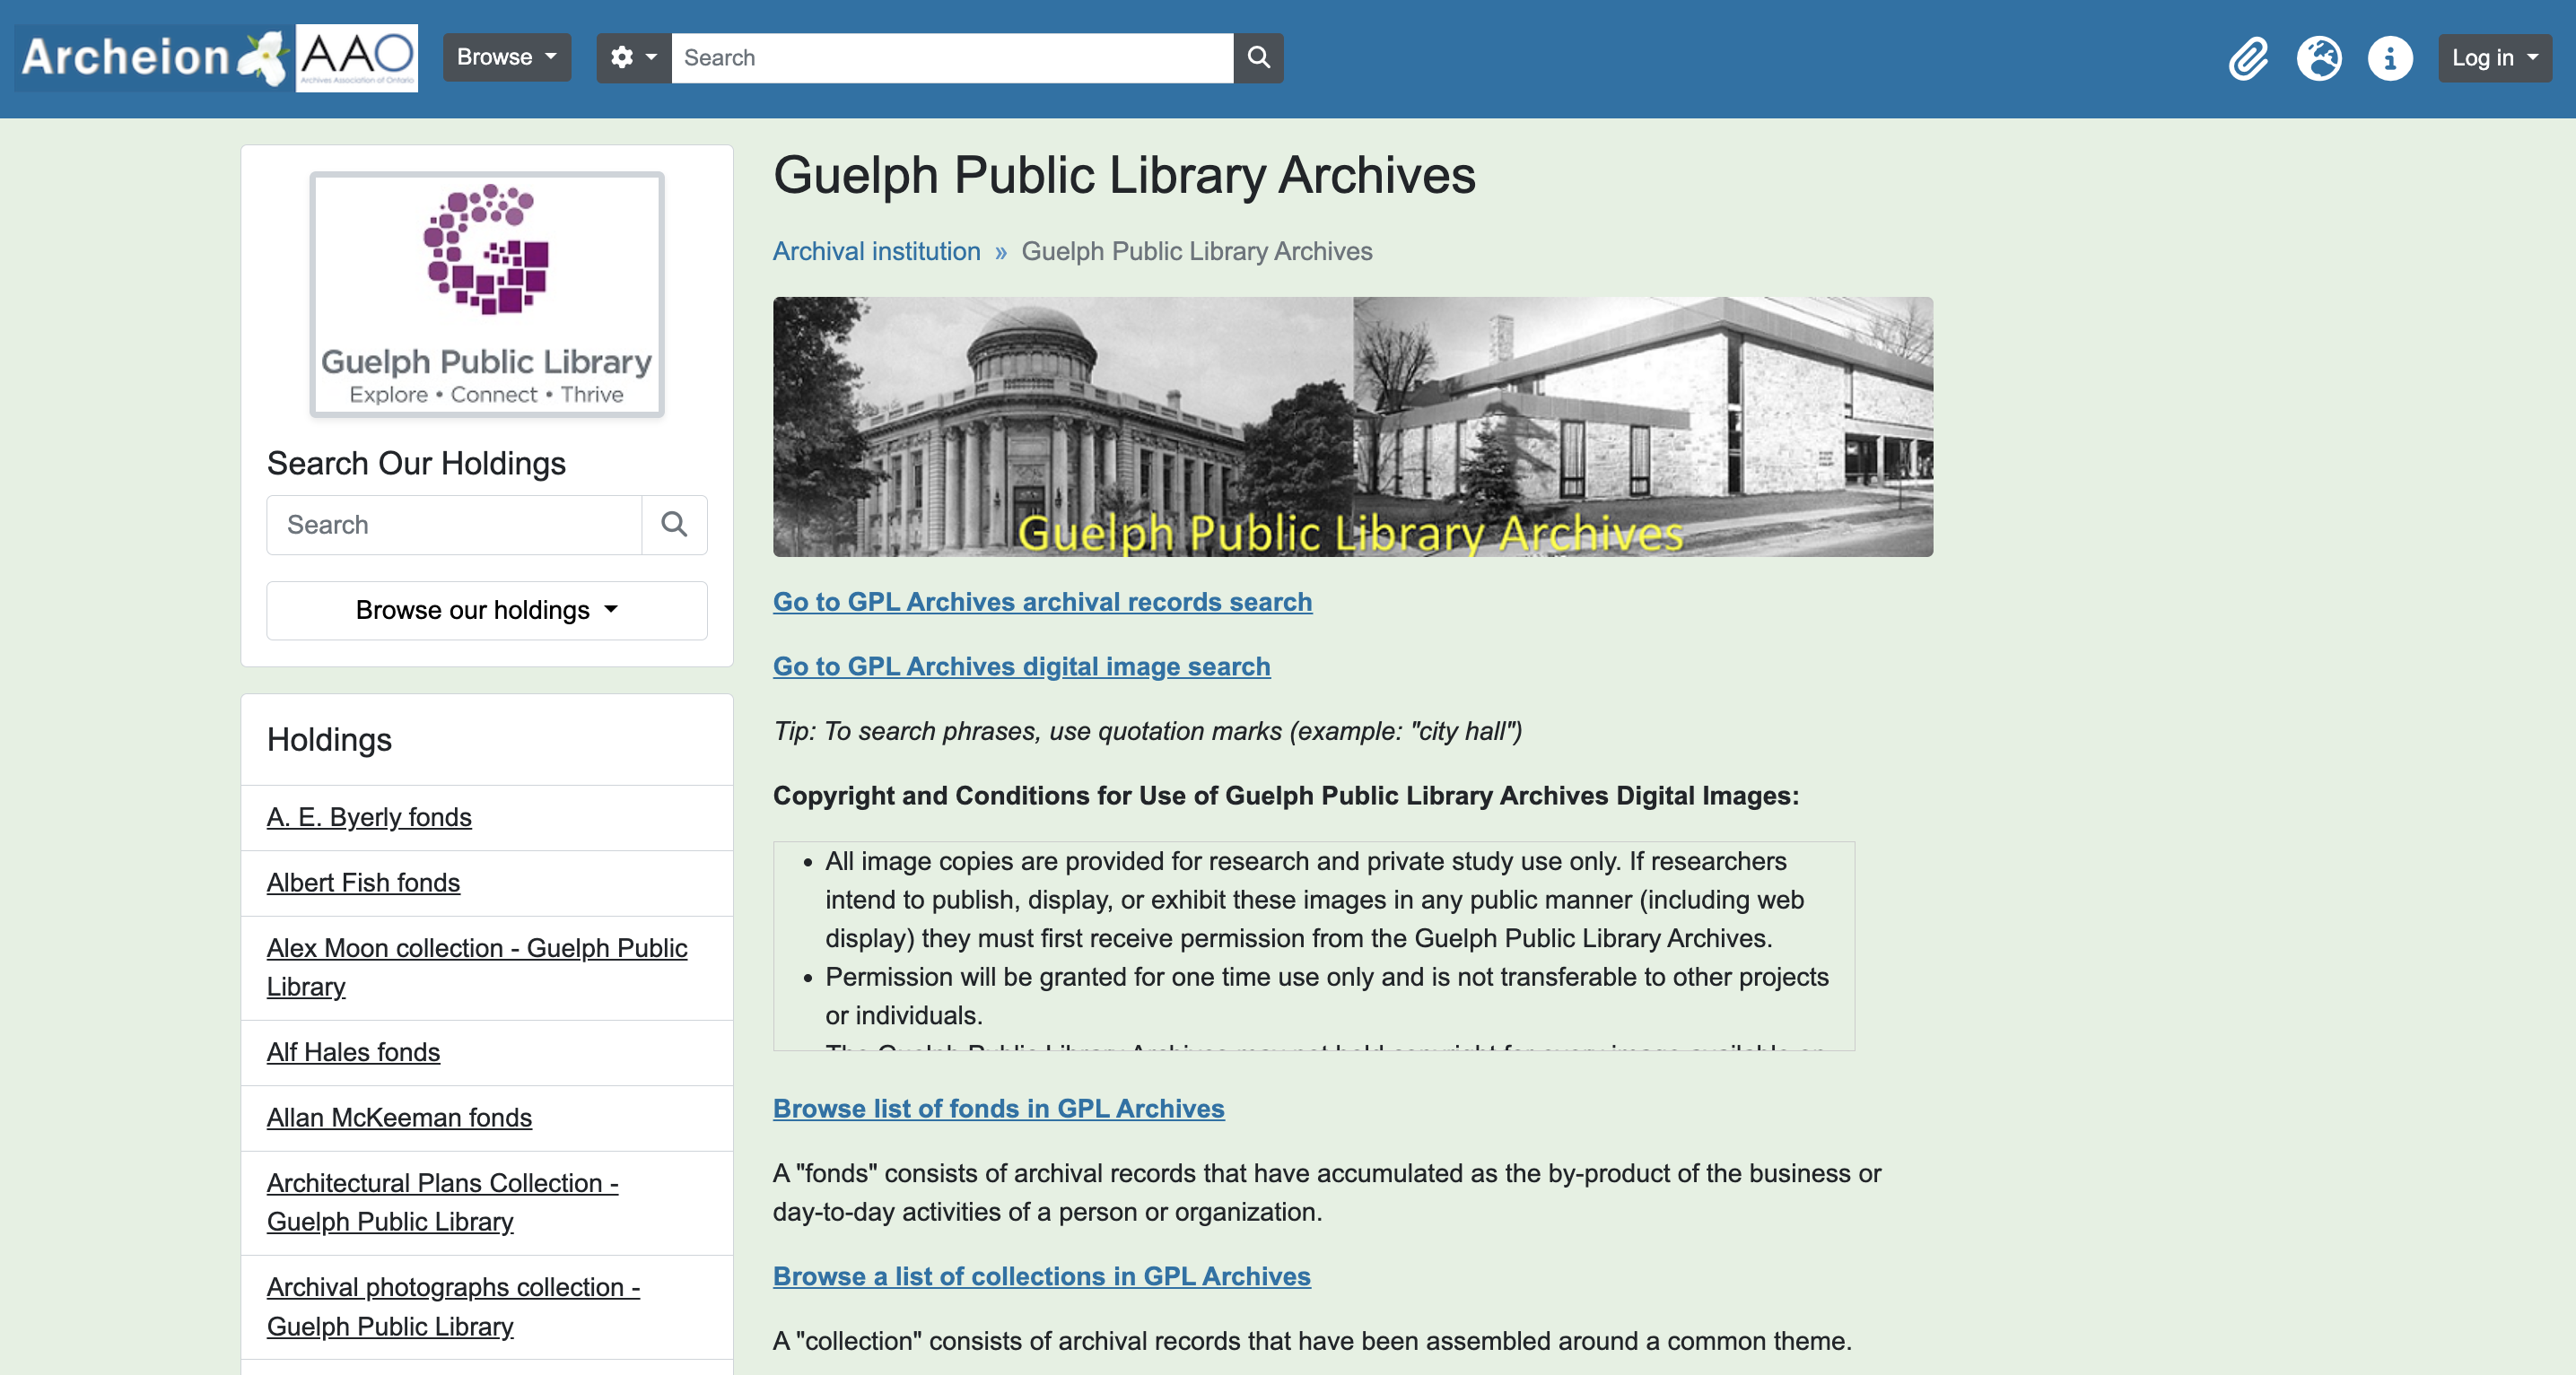Click Archival institution breadcrumb link

[x=876, y=251]
